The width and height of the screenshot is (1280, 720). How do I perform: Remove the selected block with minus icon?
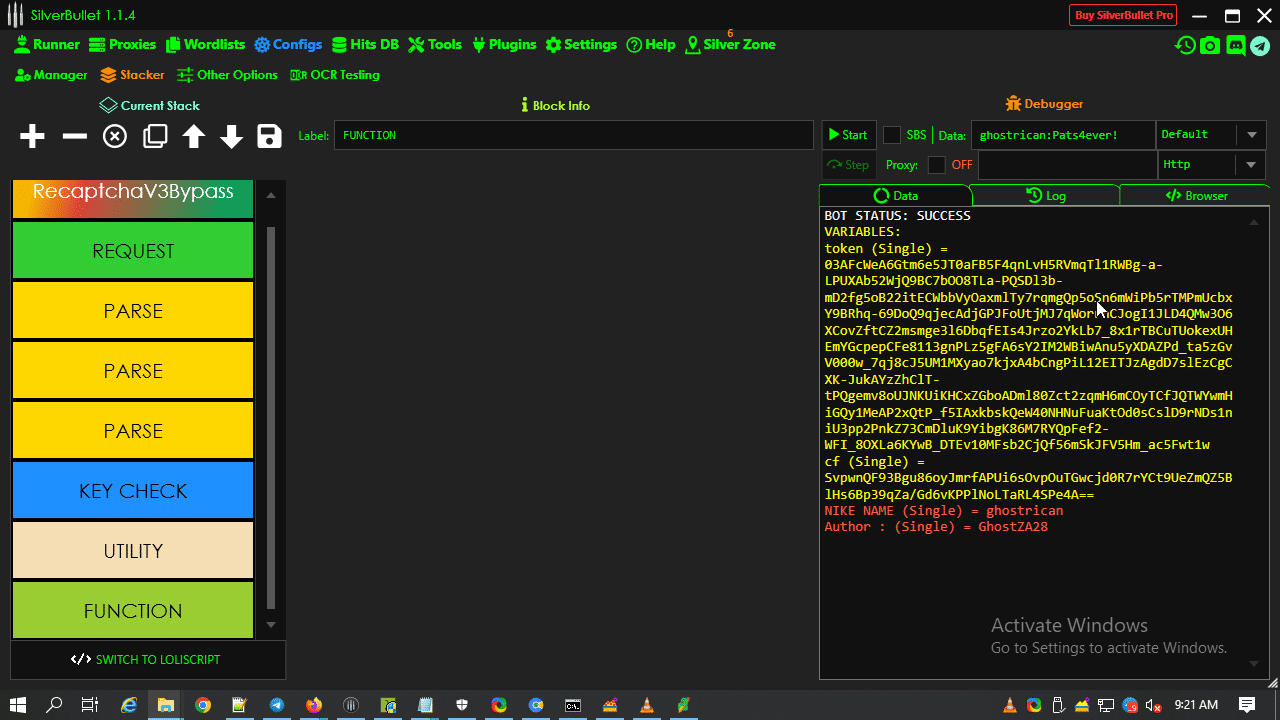click(x=75, y=136)
